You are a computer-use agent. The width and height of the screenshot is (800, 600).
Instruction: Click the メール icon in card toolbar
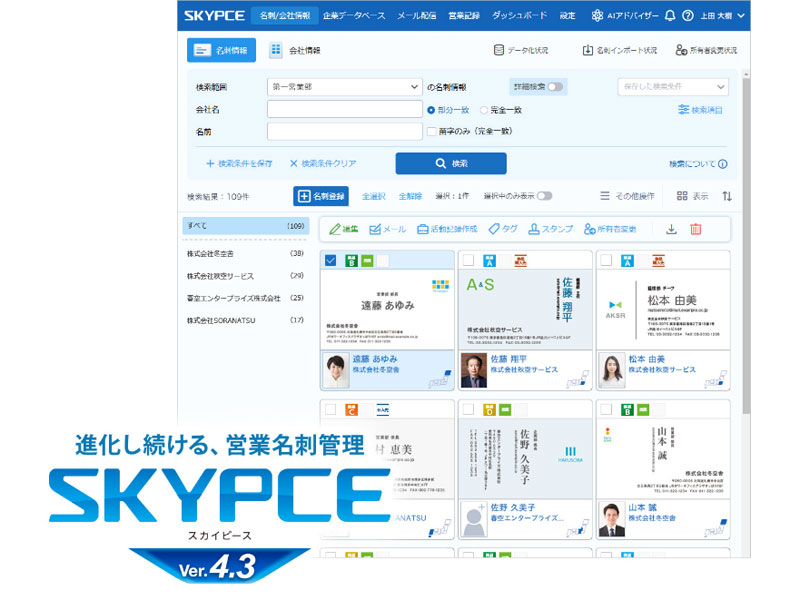point(375,229)
